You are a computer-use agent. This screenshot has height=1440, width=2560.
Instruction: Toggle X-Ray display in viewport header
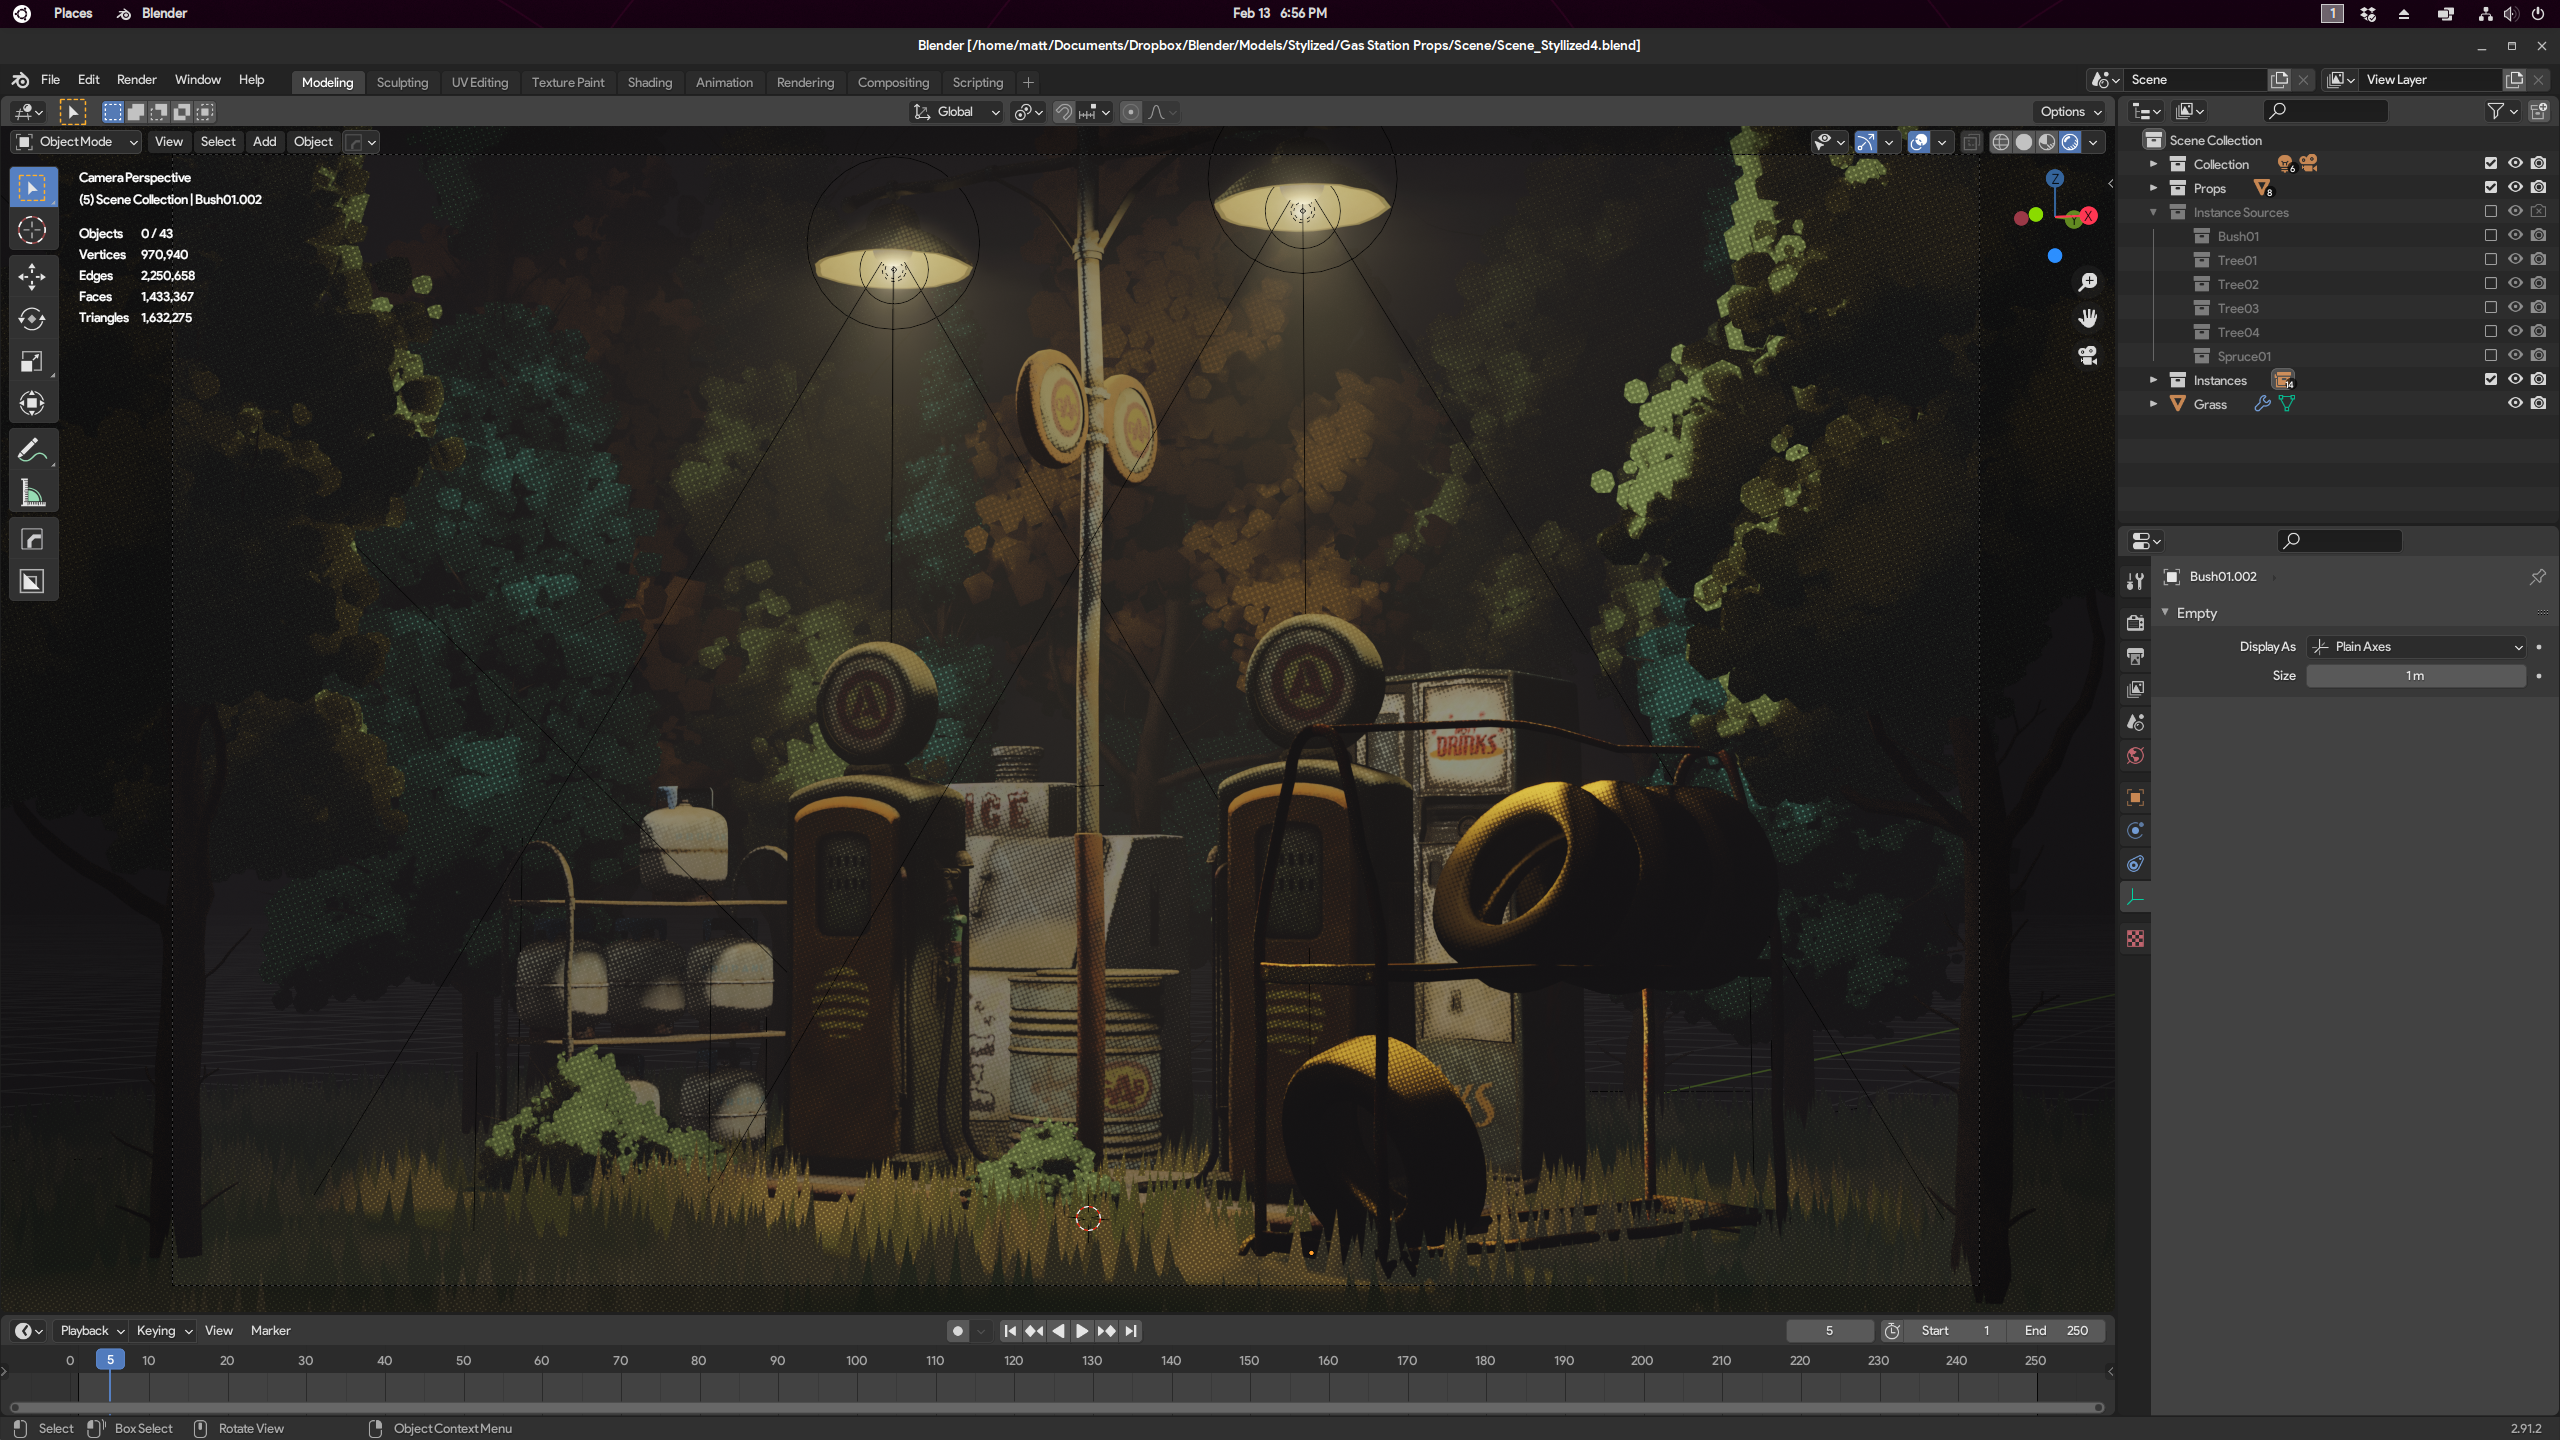click(1971, 142)
